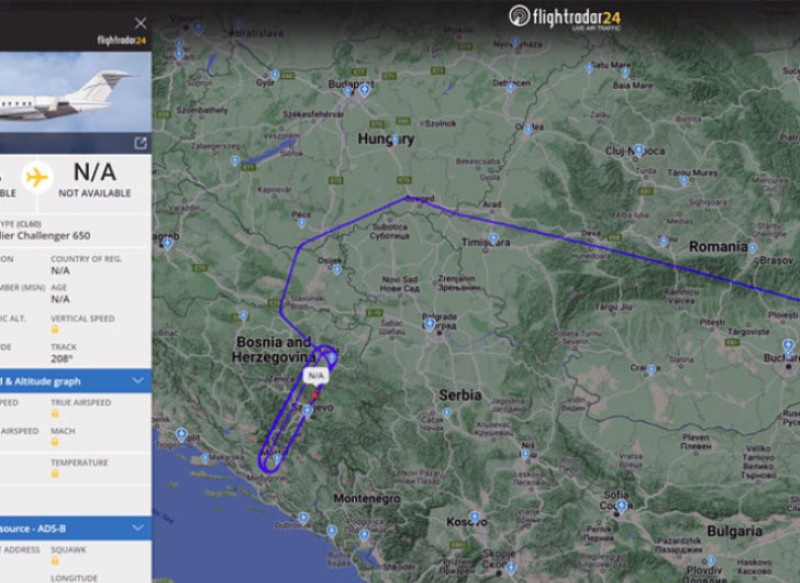Select the Zagreb airport marker
The height and width of the screenshot is (583, 800).
pos(168,243)
